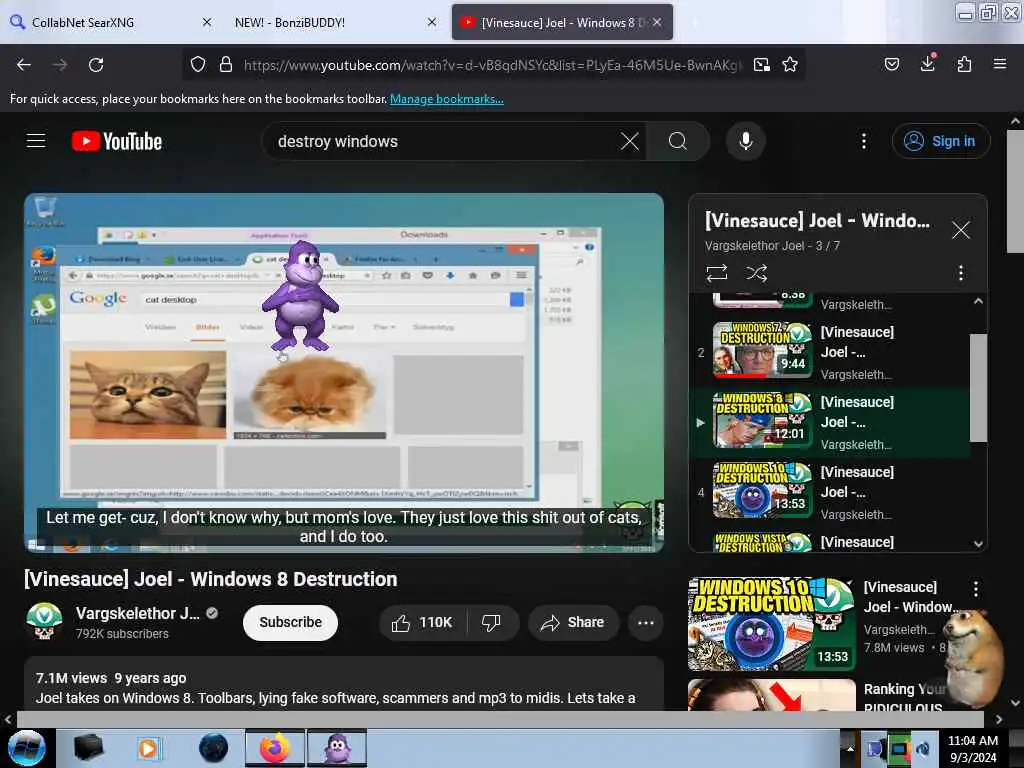Open Firefox application hamburger menu

1000,64
